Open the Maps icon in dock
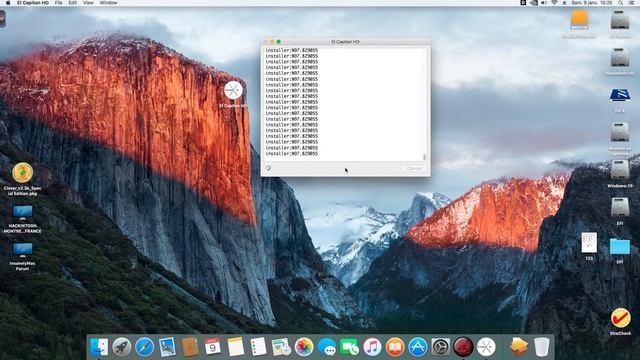Image resolution: width=640 pixels, height=360 pixels. click(281, 347)
